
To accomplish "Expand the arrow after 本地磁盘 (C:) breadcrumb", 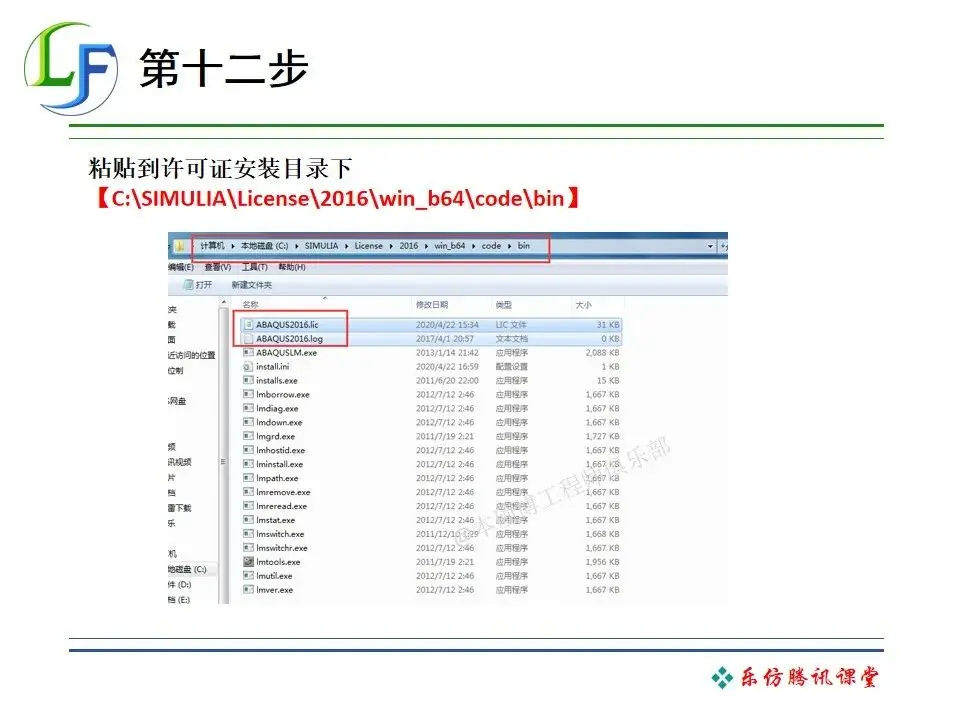I will pos(297,246).
